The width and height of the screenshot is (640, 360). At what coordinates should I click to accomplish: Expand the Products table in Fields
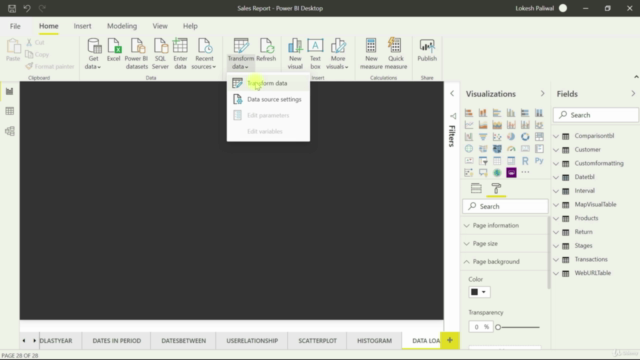click(x=556, y=218)
